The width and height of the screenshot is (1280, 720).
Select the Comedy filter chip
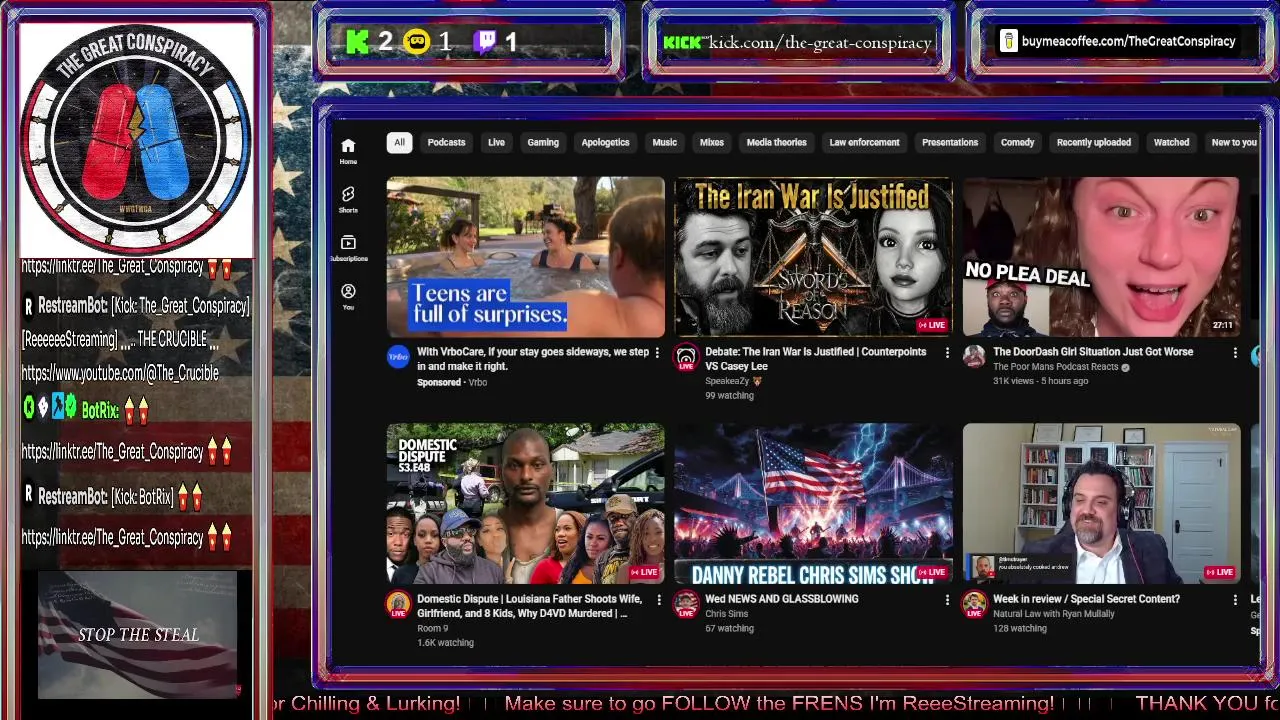click(x=1018, y=142)
